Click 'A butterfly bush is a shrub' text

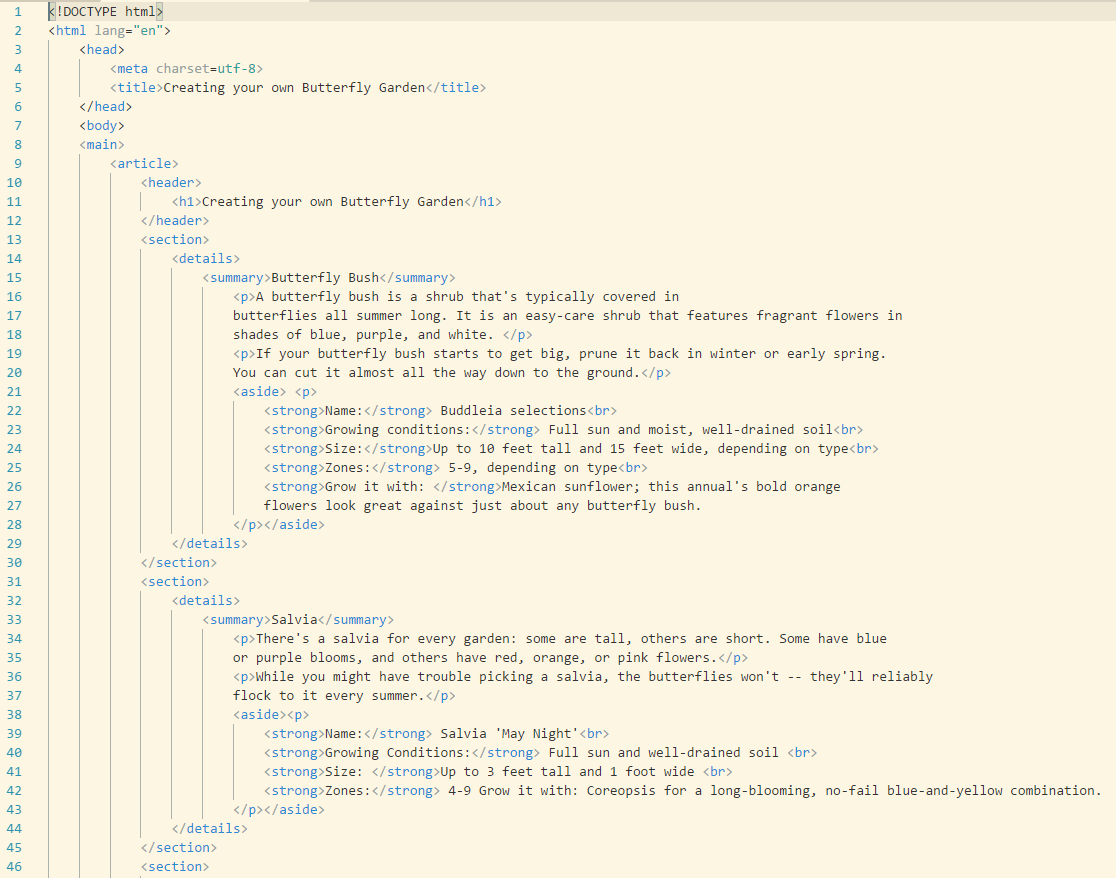(x=359, y=297)
